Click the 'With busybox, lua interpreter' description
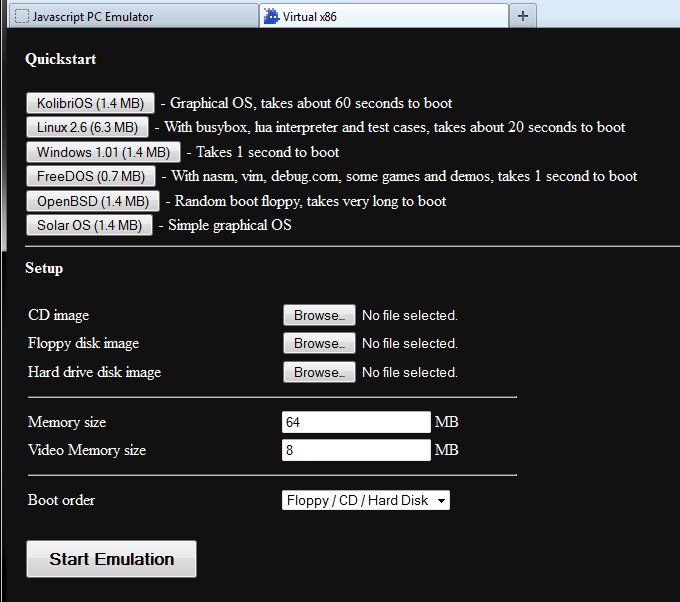Viewport: 680px width, 602px height. (395, 128)
